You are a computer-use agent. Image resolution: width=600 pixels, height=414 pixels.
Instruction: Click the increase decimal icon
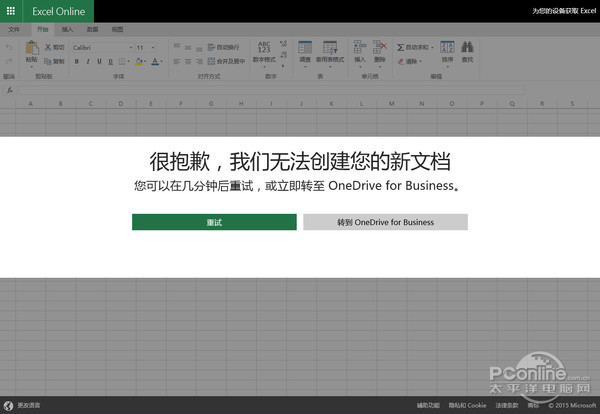click(x=283, y=44)
